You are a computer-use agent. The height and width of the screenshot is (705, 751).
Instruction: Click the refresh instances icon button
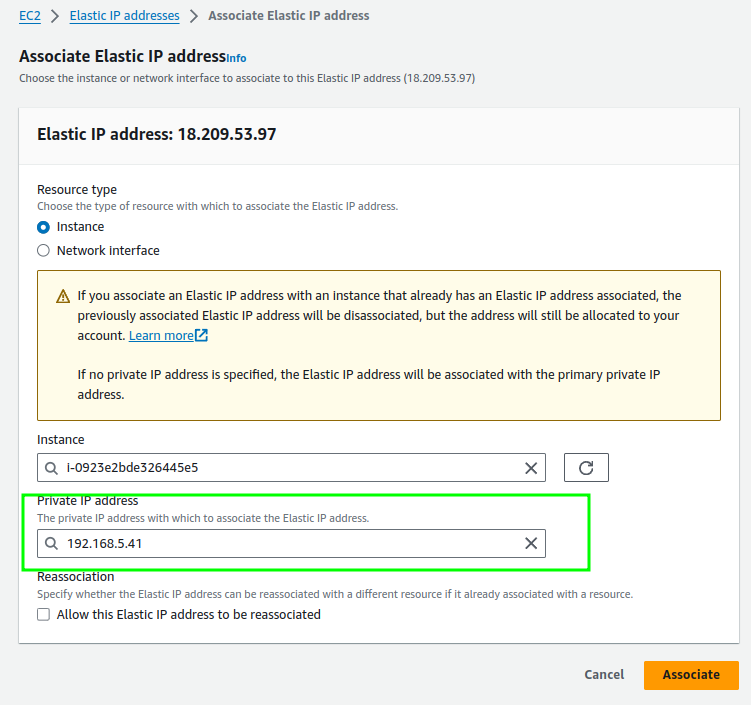click(x=586, y=468)
